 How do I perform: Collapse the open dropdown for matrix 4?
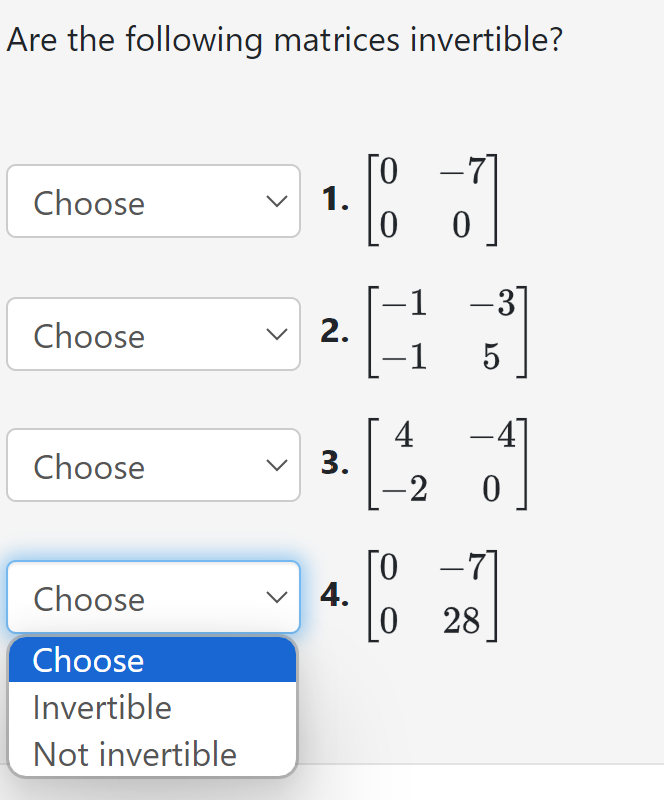click(x=153, y=597)
